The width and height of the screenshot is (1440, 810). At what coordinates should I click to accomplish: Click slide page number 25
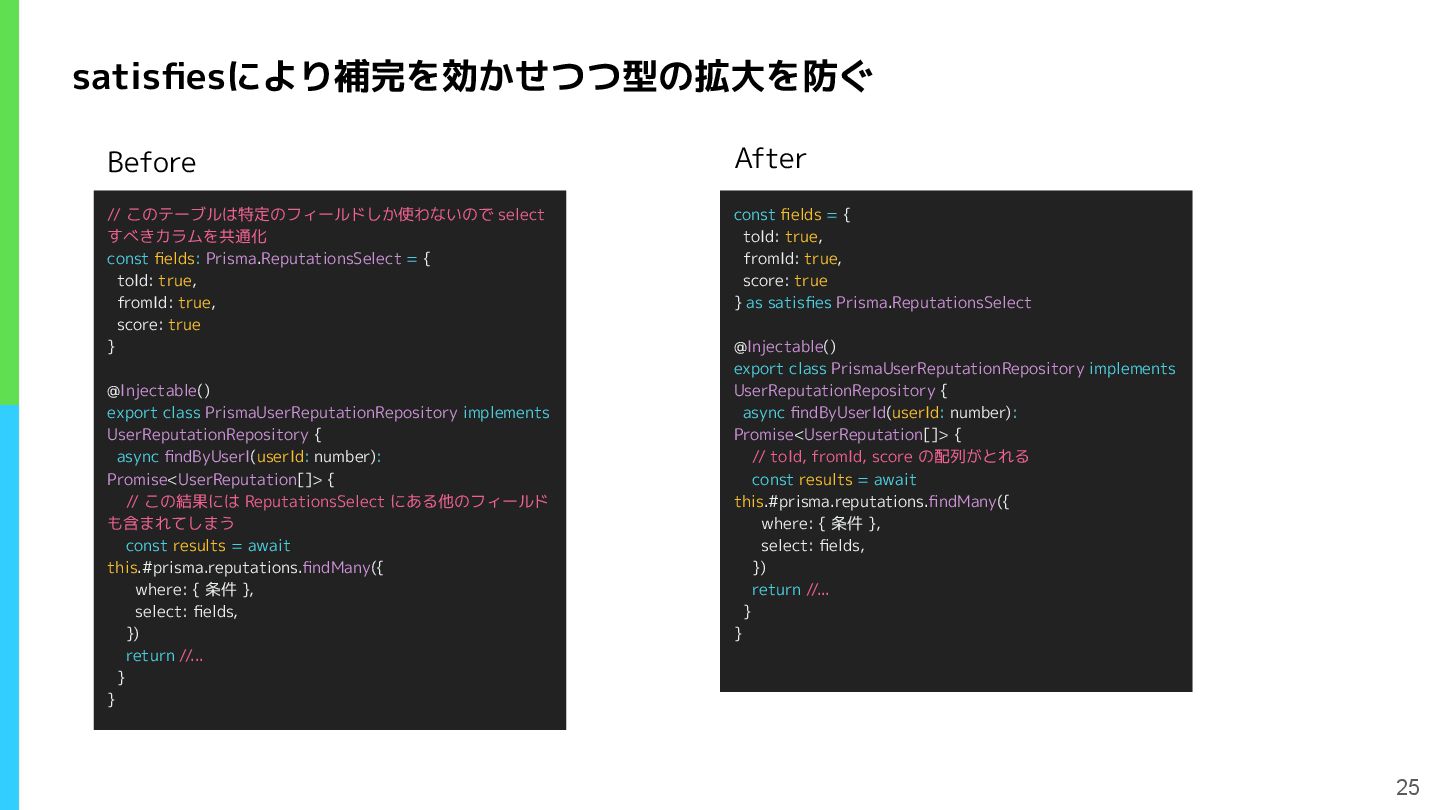[1407, 787]
